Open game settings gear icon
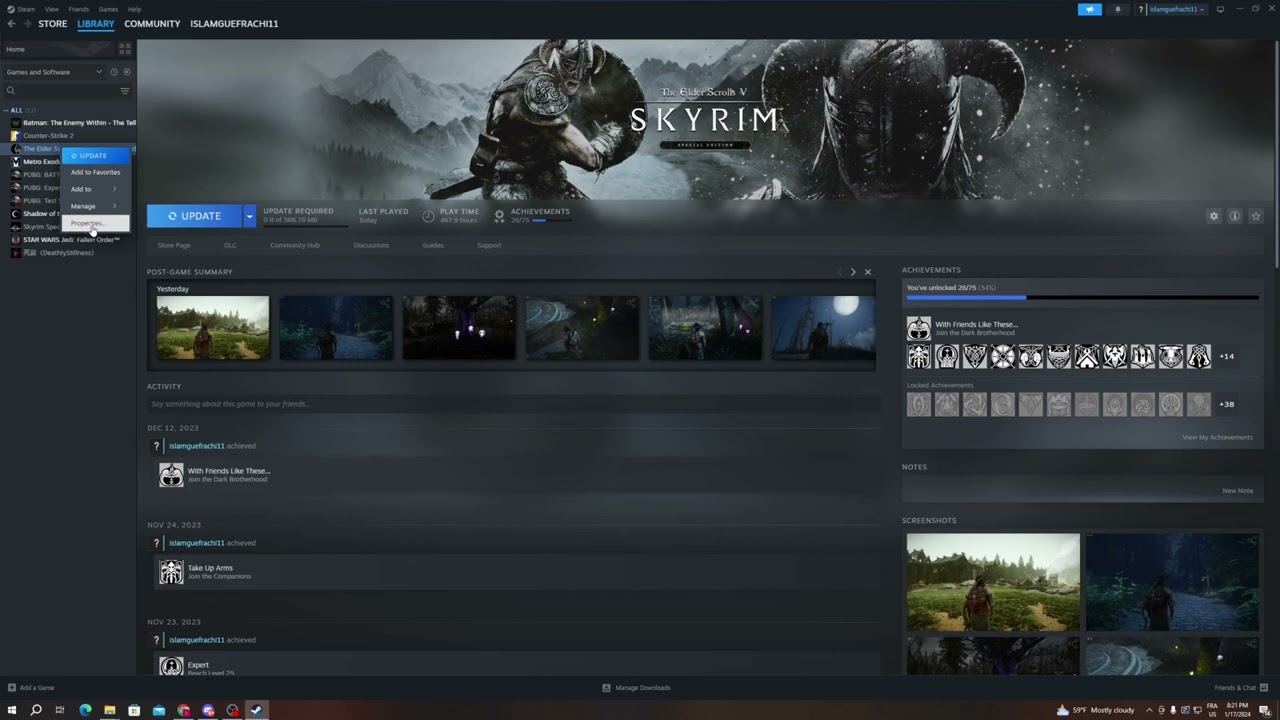The width and height of the screenshot is (1280, 720). point(1214,216)
